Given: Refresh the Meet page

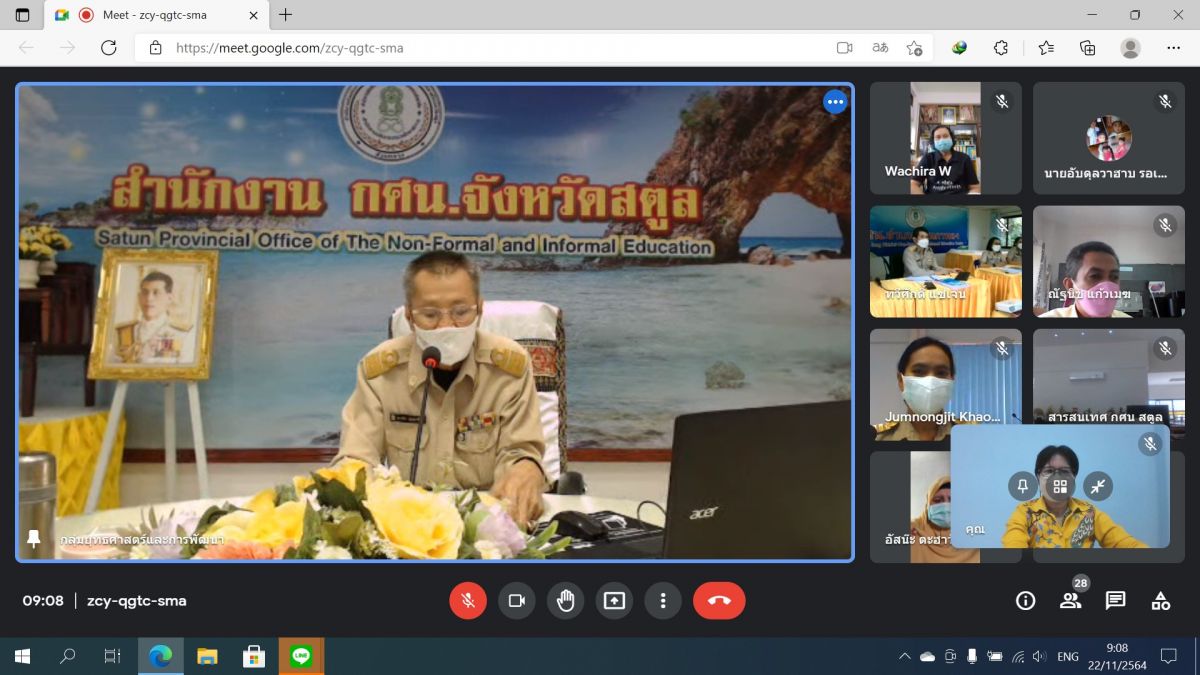Looking at the screenshot, I should point(109,48).
